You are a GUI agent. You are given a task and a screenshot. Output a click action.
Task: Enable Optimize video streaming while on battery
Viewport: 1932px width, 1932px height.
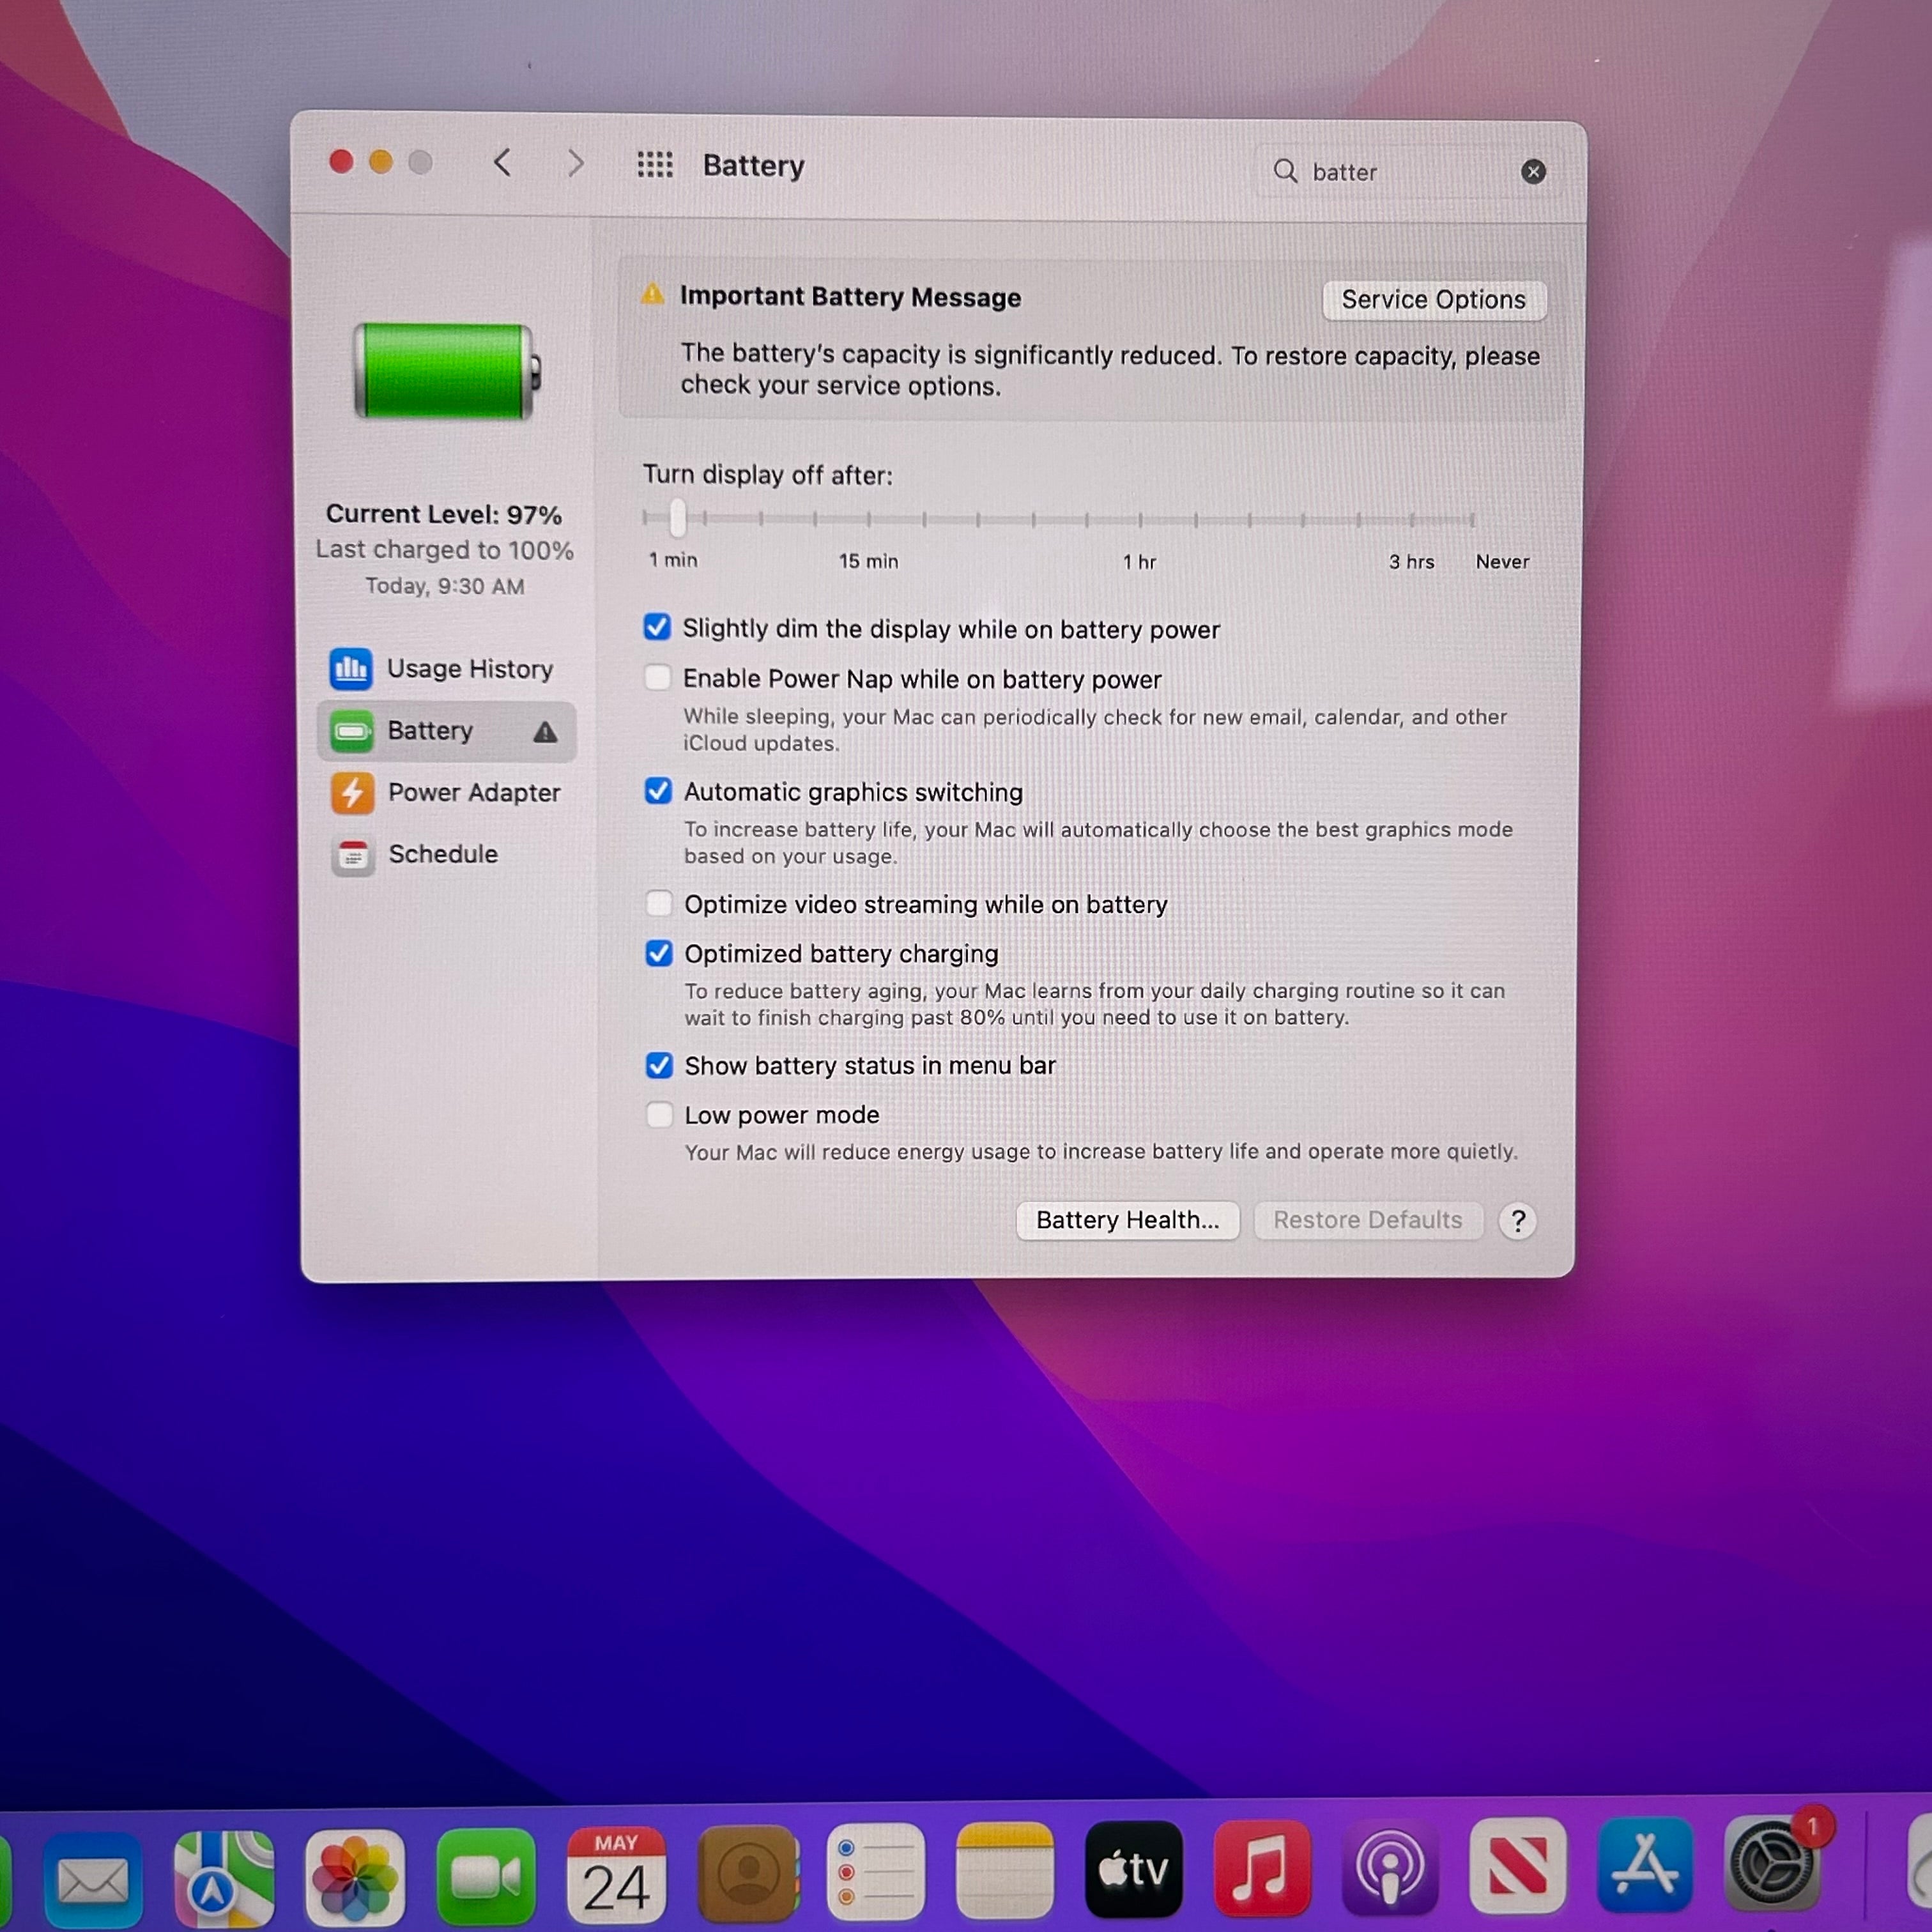pyautogui.click(x=658, y=903)
